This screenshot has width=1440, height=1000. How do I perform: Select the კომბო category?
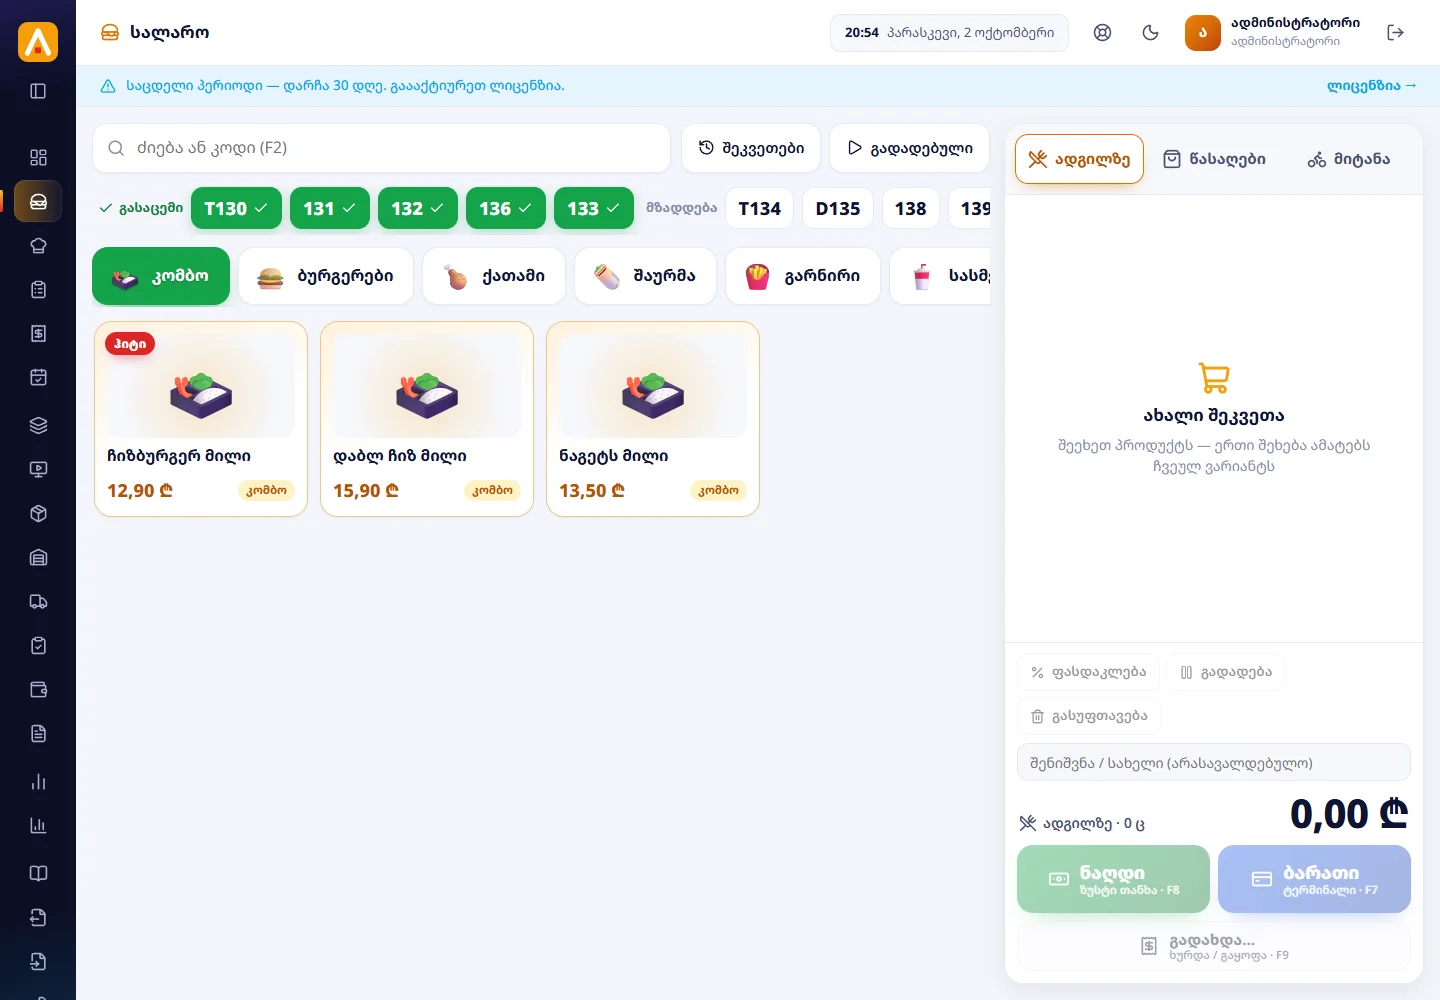point(161,276)
